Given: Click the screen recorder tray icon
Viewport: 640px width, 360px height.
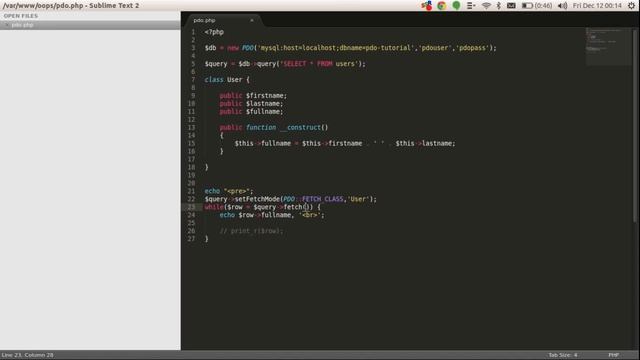Looking at the screenshot, I should pos(427,6).
